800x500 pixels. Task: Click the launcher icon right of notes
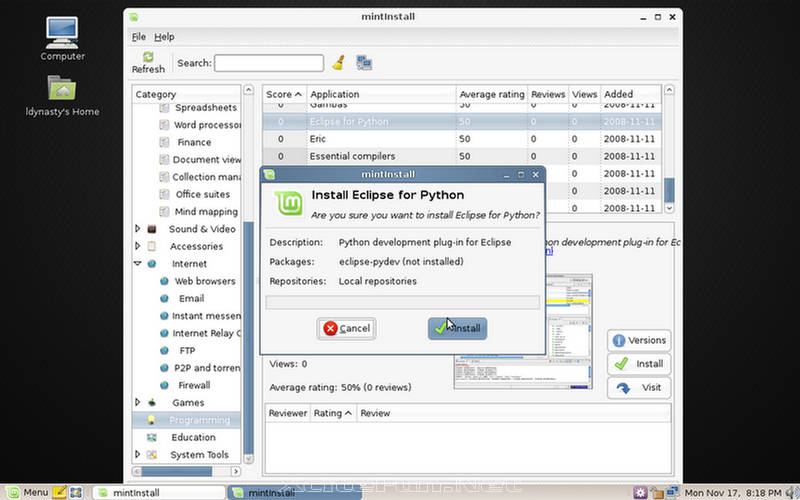(76, 492)
